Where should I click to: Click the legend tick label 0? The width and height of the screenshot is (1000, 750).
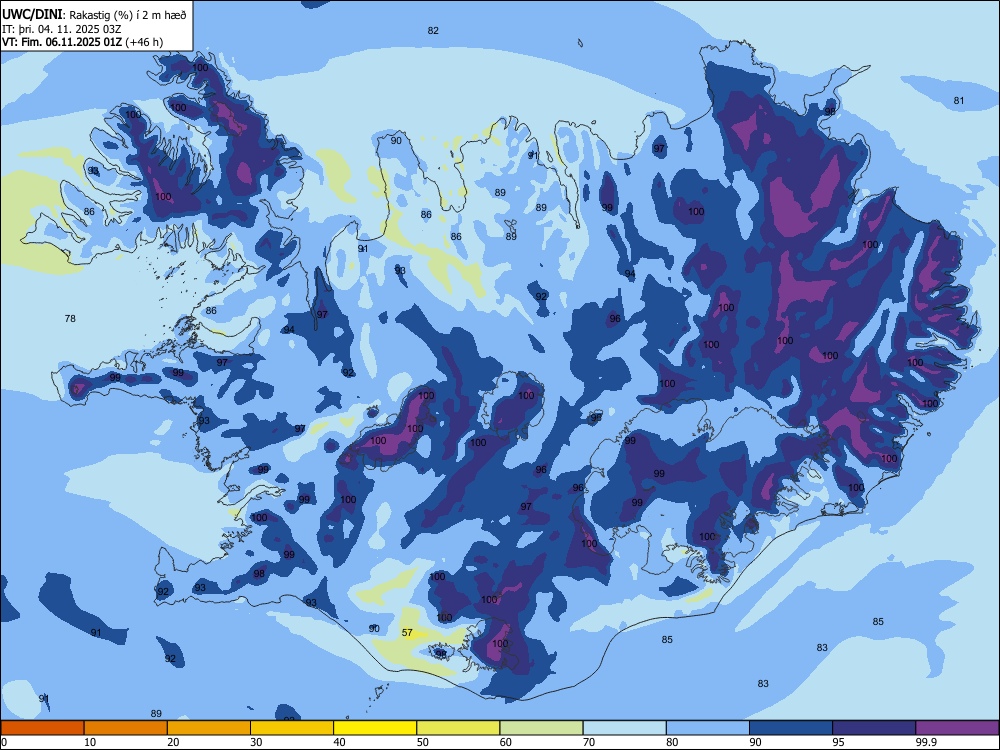point(4,742)
